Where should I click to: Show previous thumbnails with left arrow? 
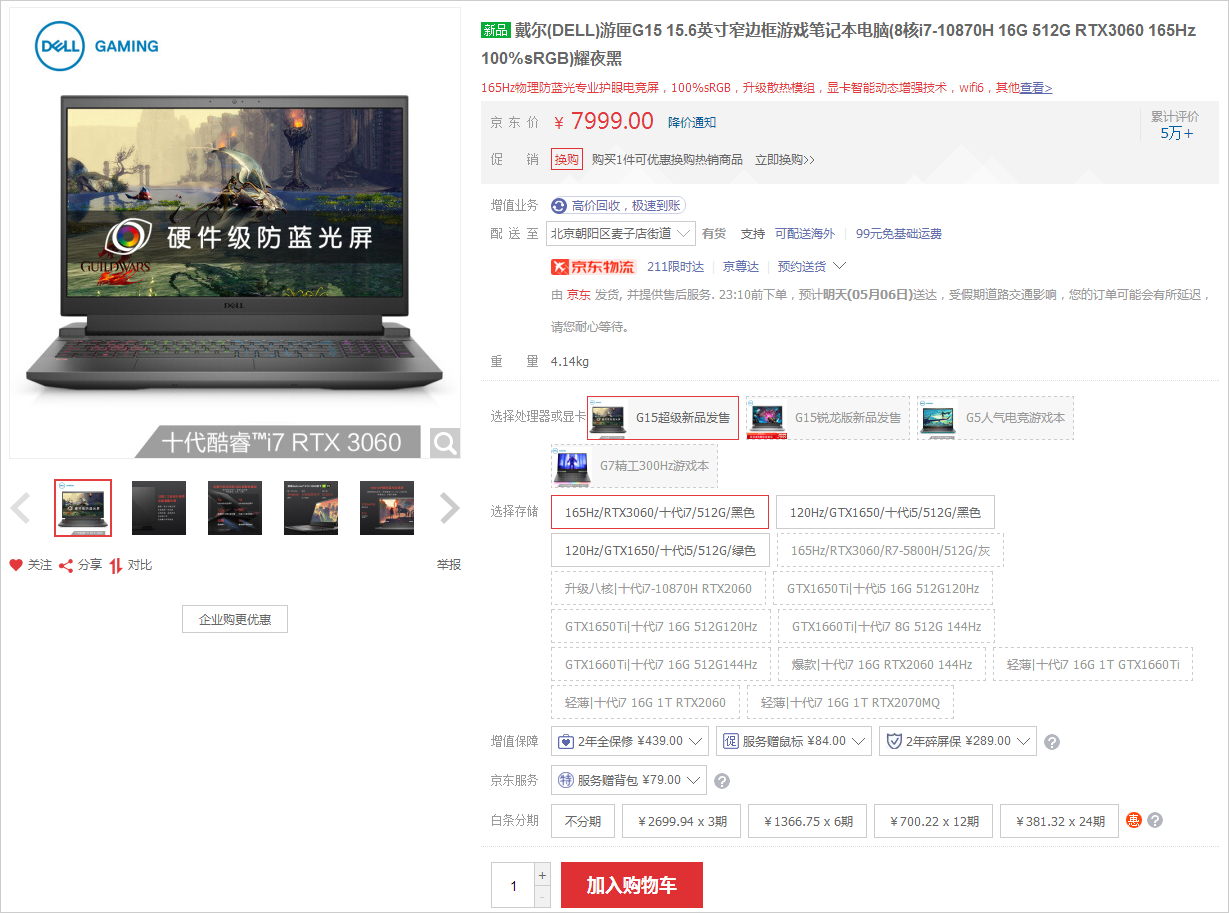pyautogui.click(x=20, y=508)
